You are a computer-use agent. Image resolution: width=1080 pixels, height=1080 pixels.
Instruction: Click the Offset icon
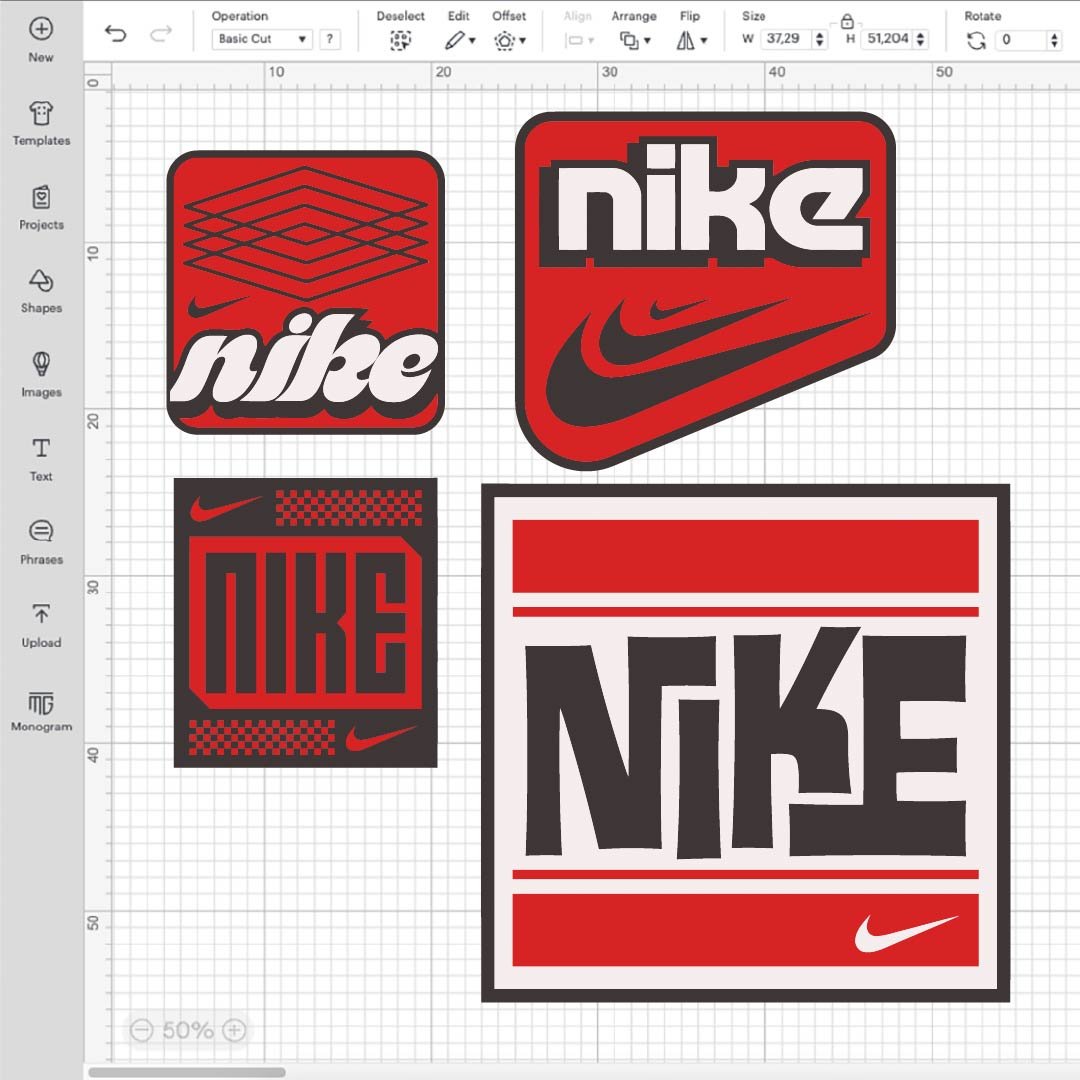(x=504, y=41)
